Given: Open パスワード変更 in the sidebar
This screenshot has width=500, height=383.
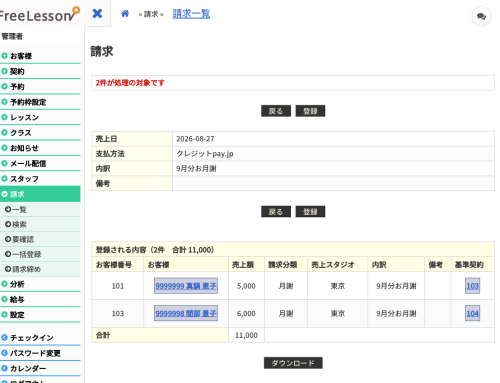Looking at the screenshot, I should tap(40, 353).
